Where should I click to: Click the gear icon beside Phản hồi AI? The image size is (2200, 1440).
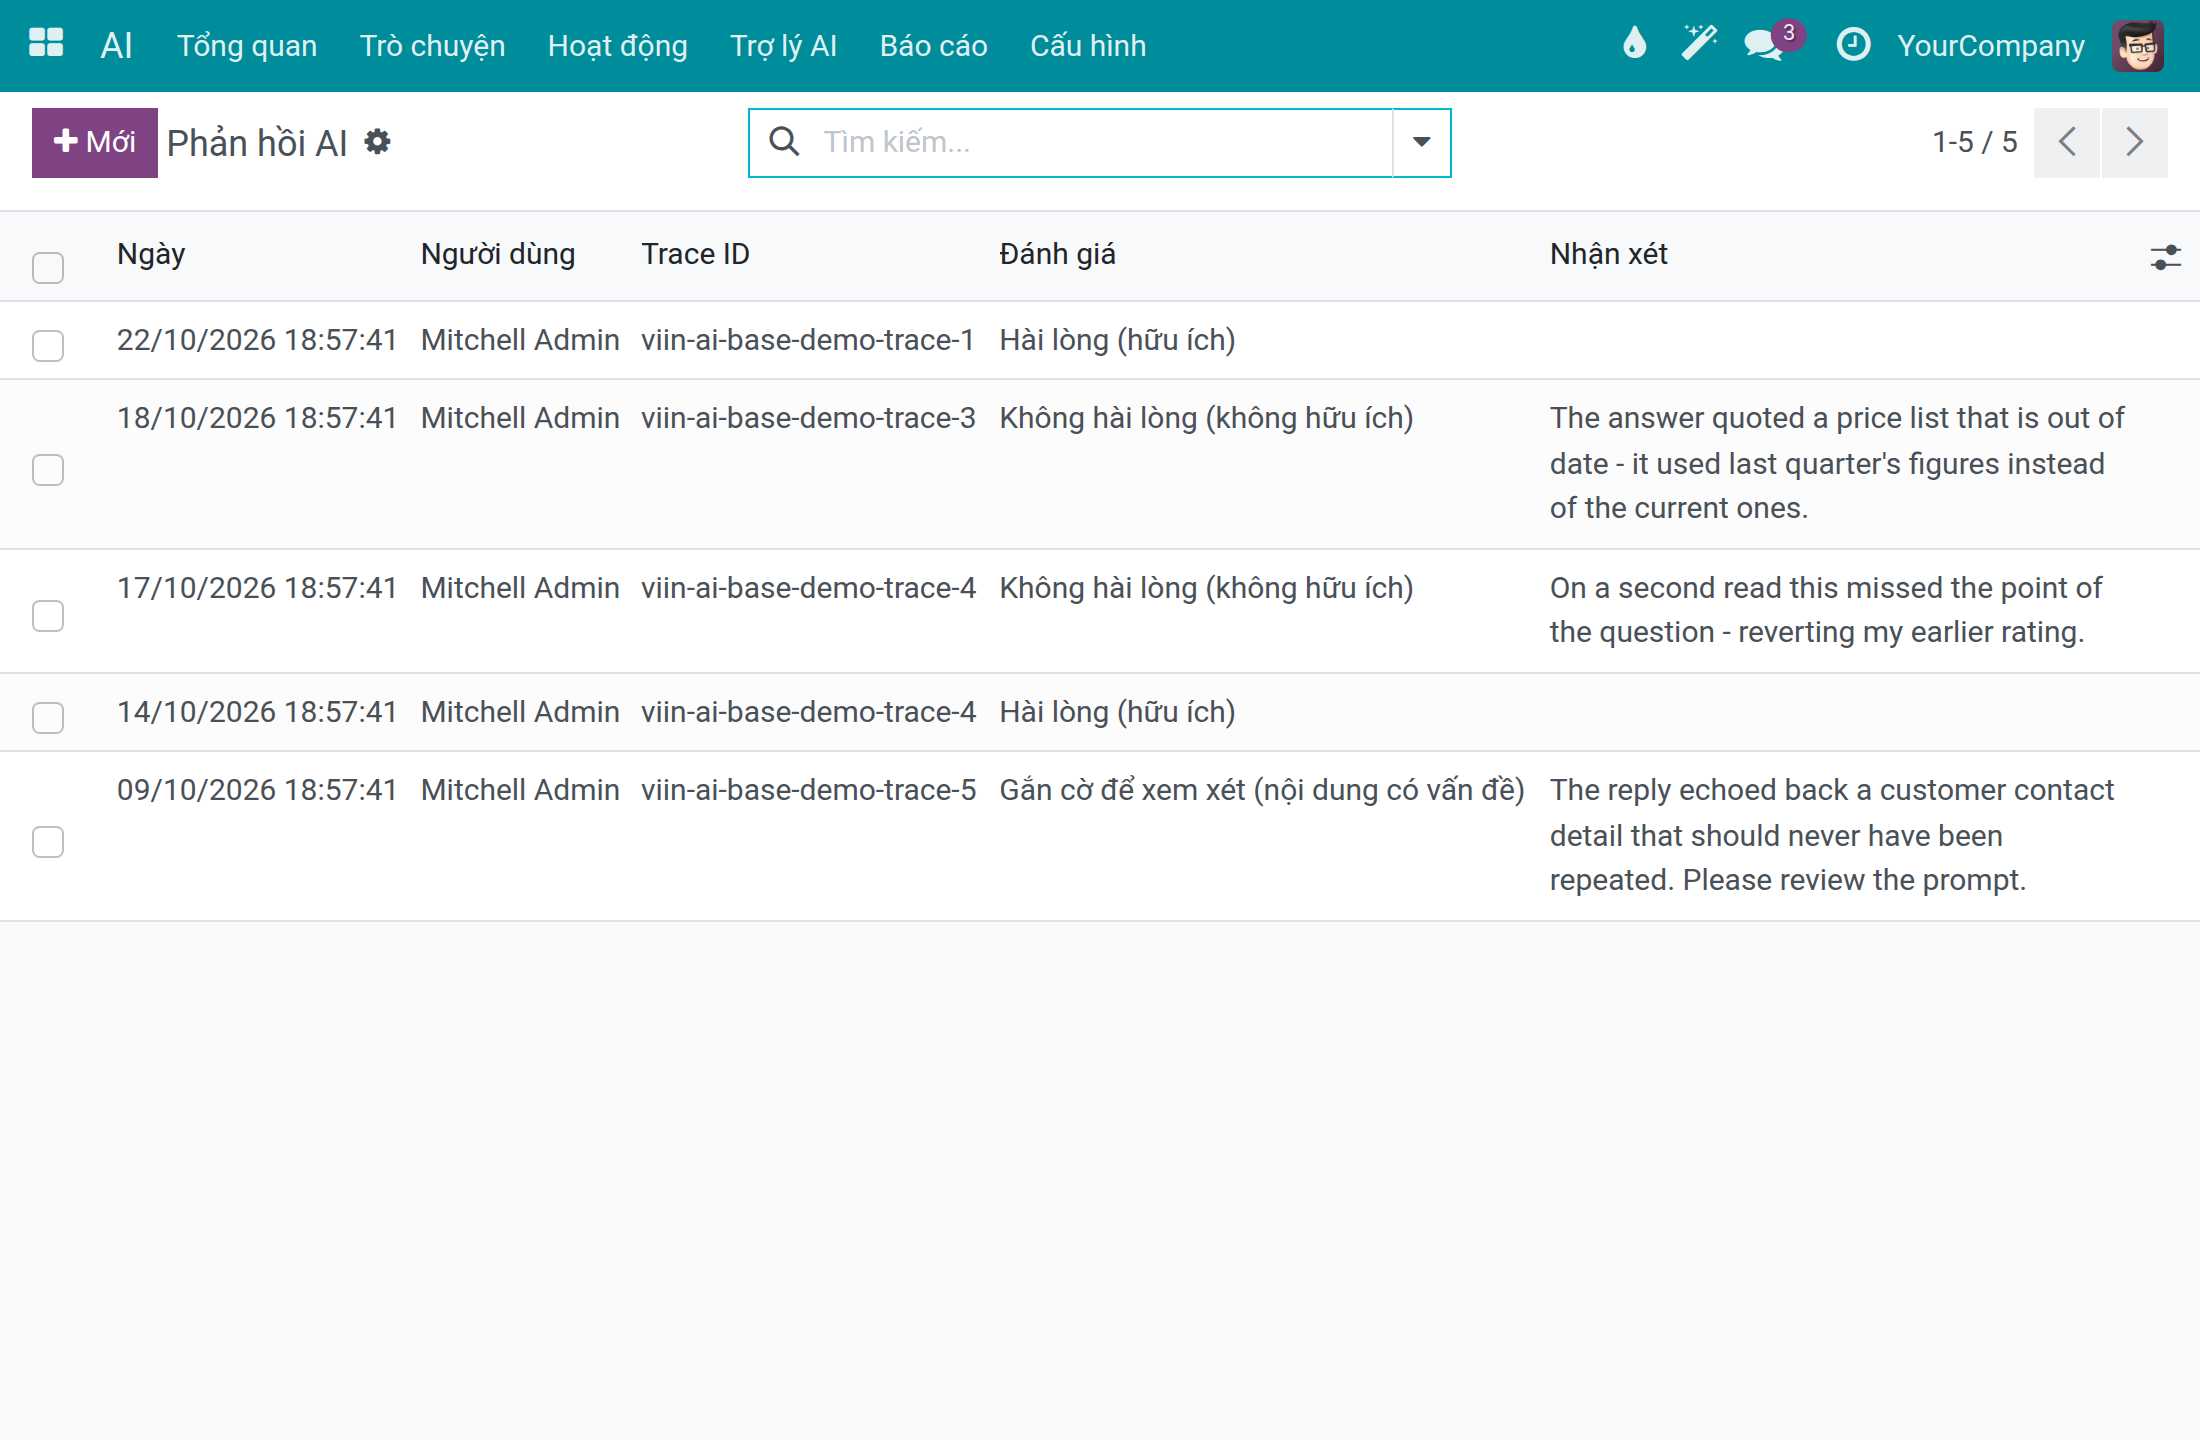377,142
